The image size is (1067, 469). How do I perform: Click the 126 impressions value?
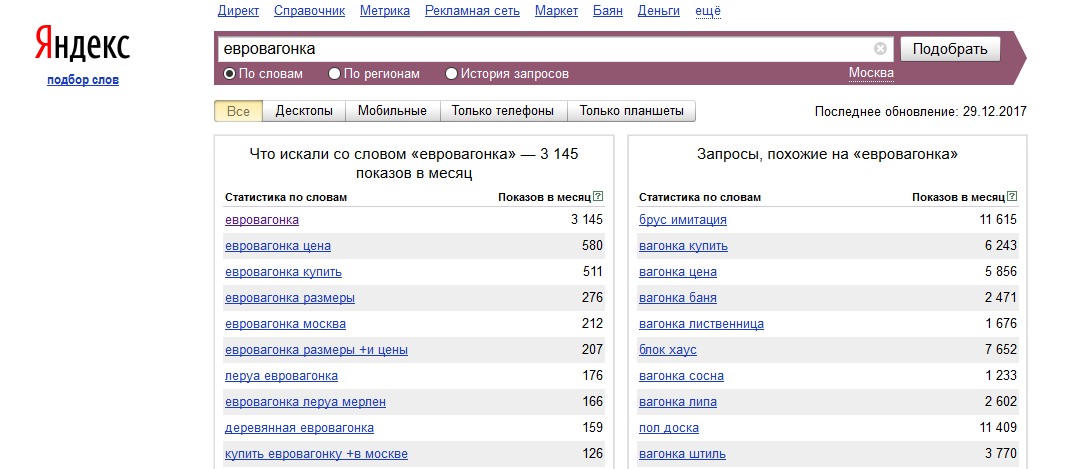click(x=592, y=453)
